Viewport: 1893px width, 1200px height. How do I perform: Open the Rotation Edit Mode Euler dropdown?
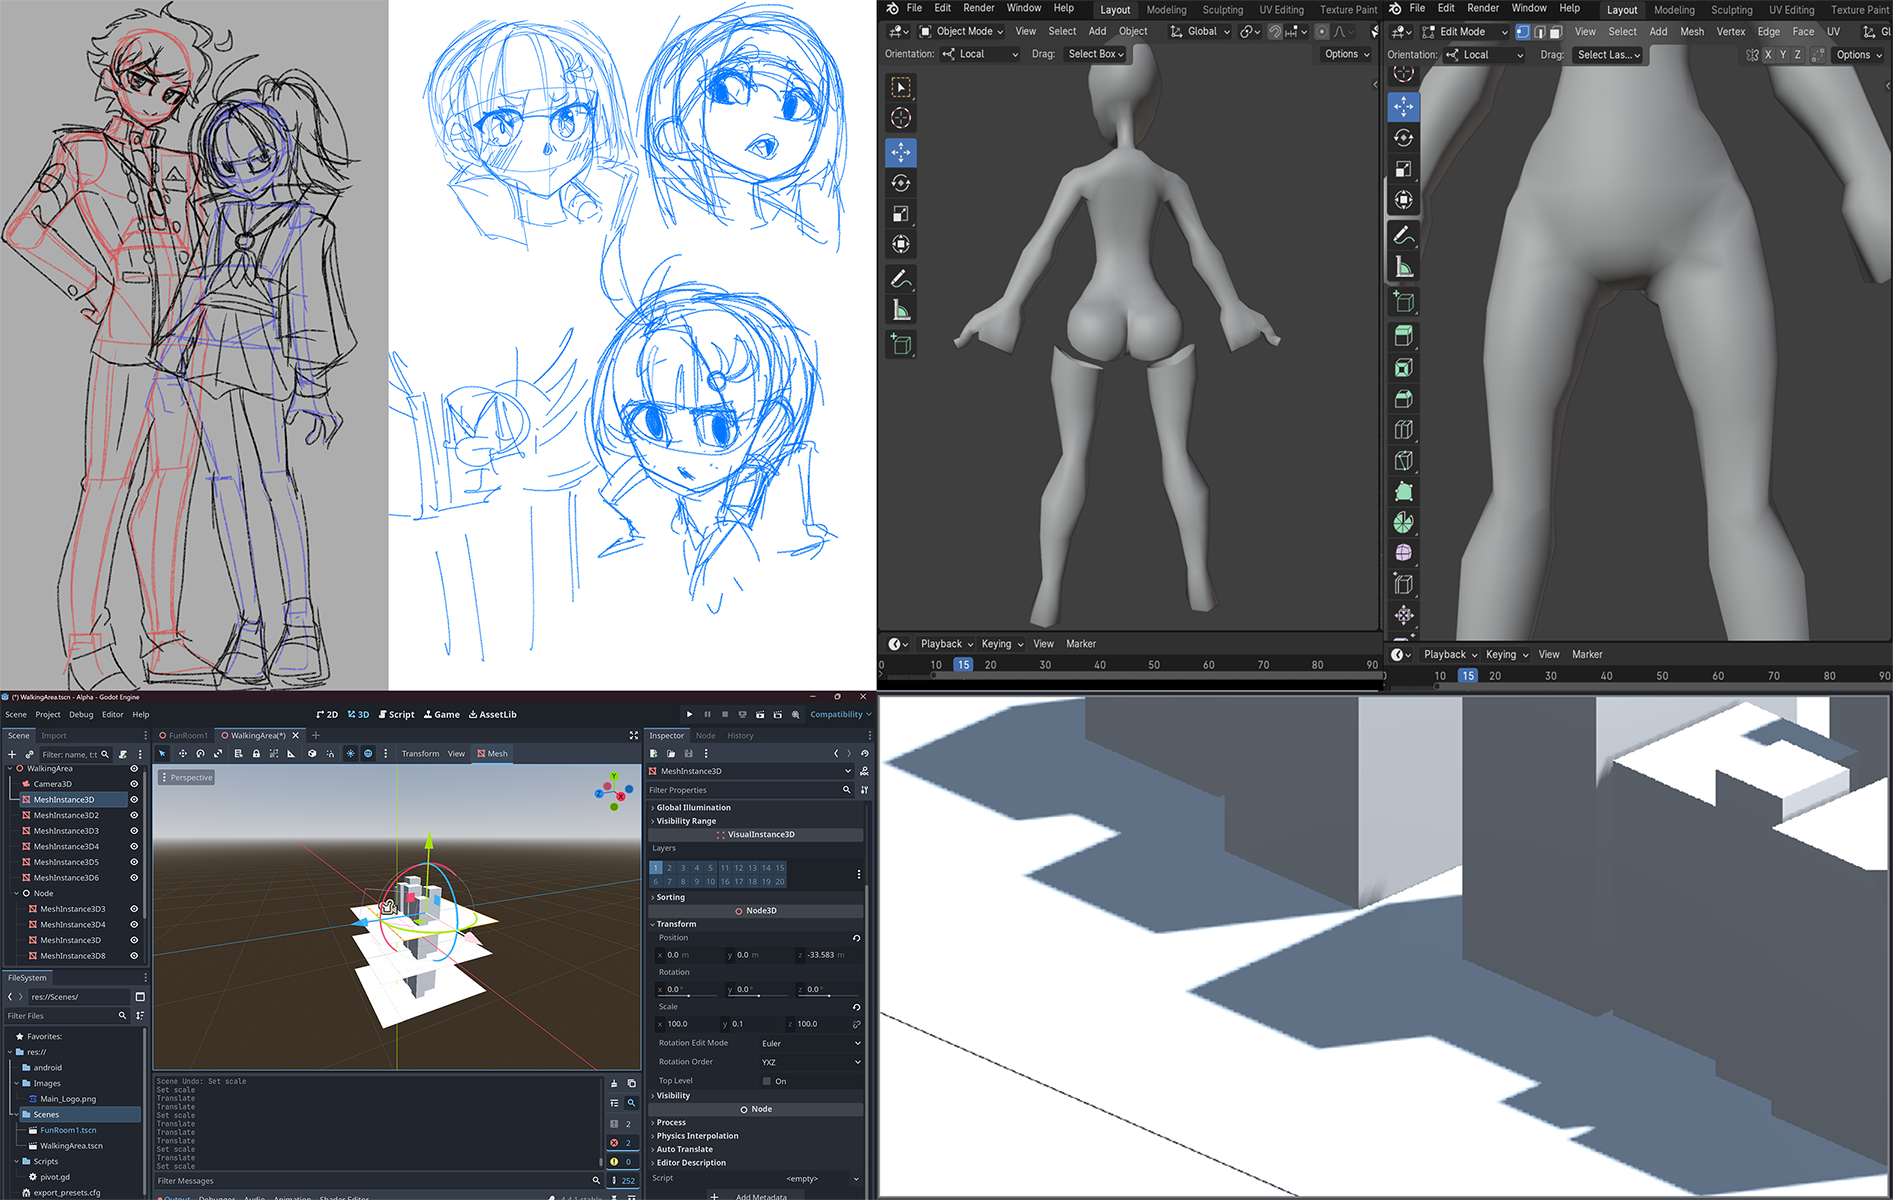pyautogui.click(x=810, y=1043)
